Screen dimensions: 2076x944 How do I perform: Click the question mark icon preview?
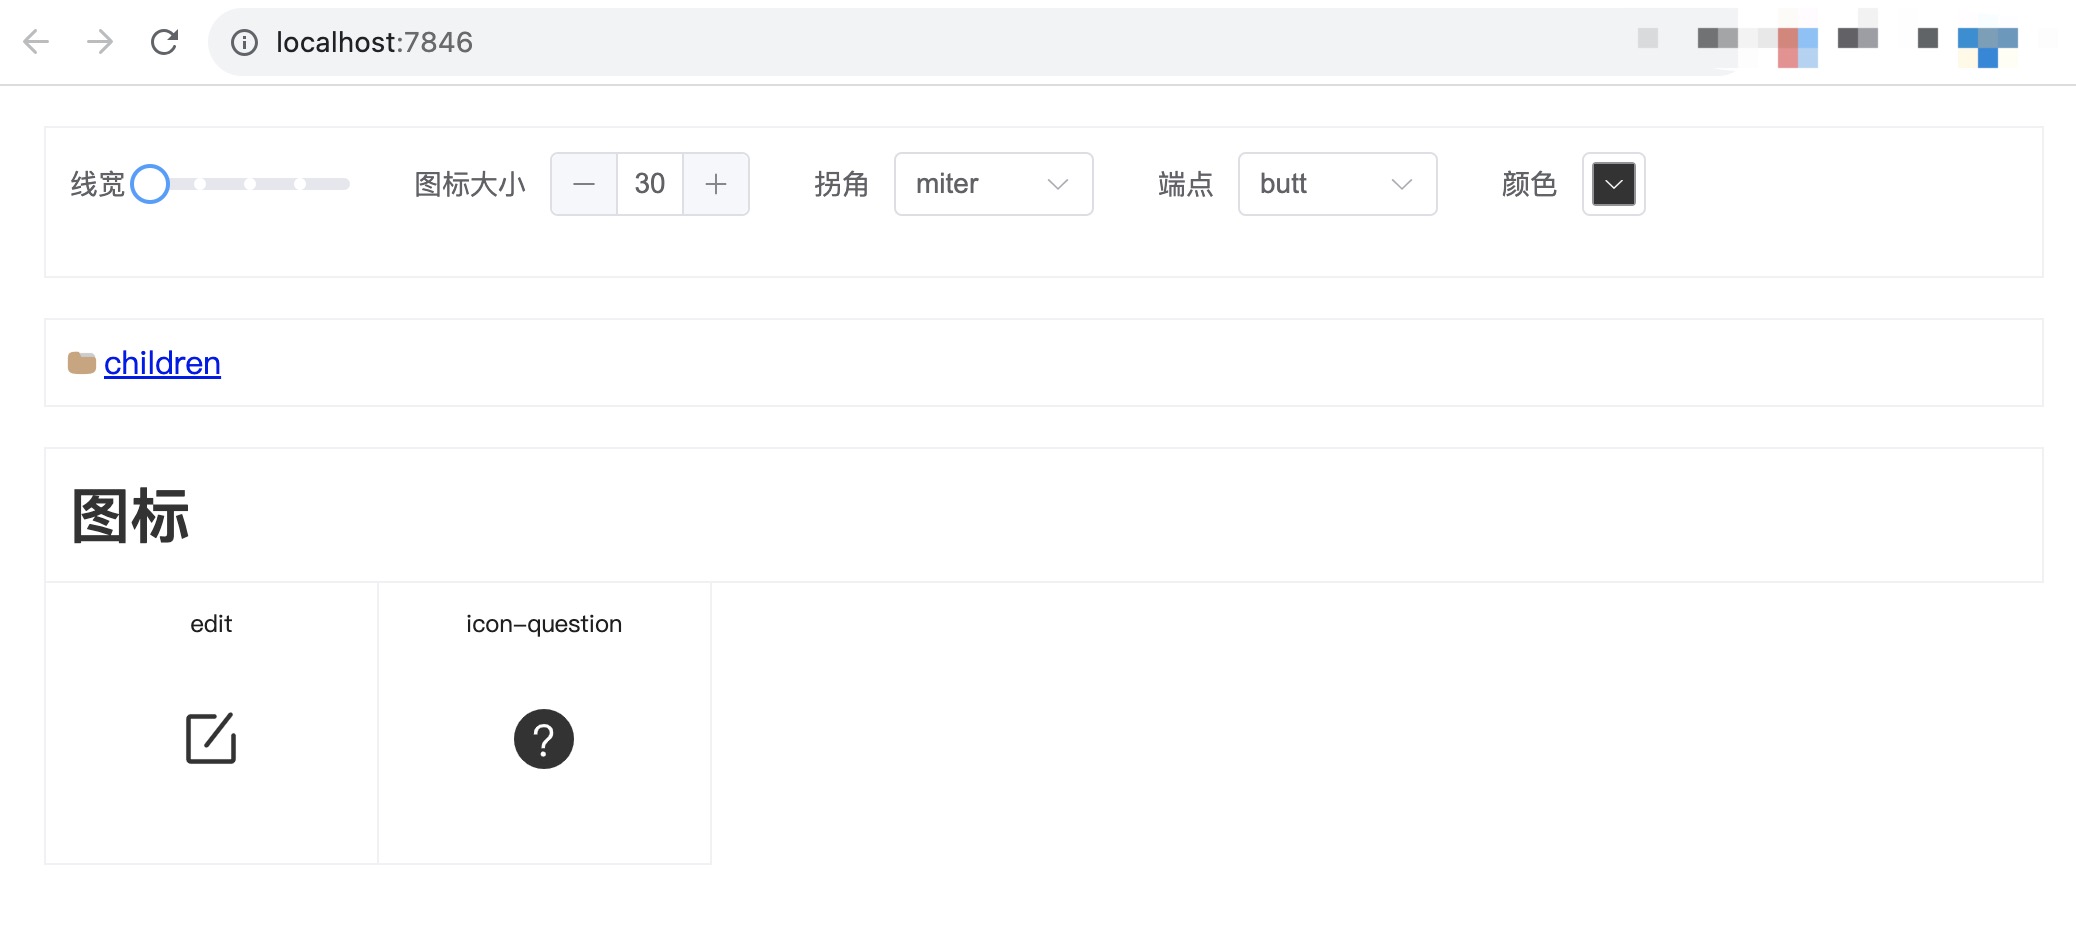click(x=543, y=739)
